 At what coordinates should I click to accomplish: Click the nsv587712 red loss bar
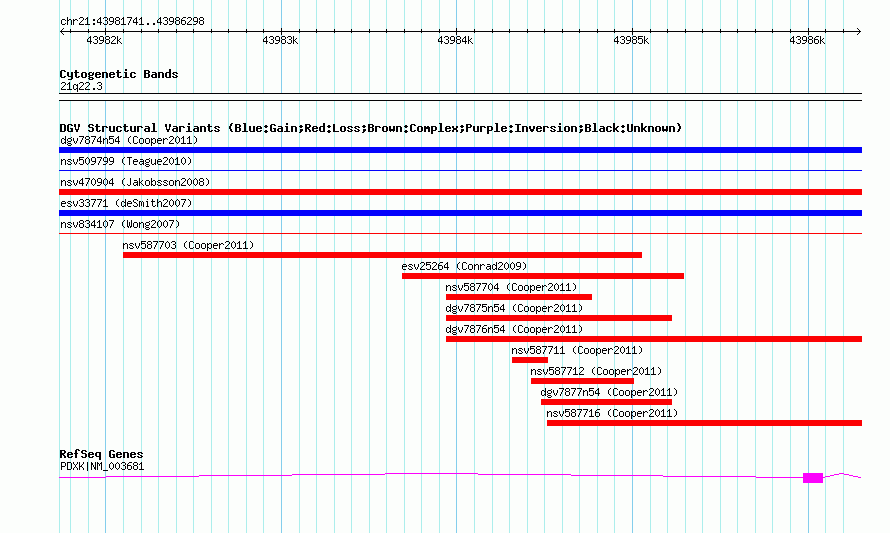582,381
